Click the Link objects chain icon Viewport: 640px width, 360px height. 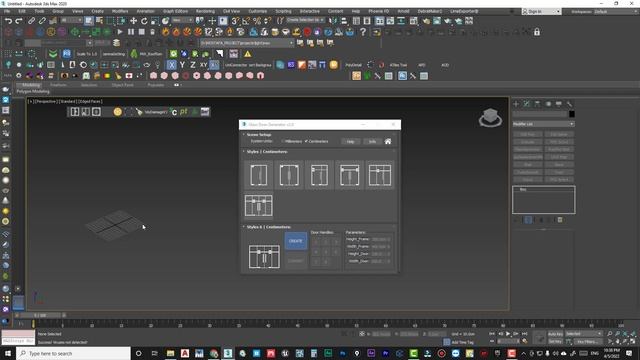pyautogui.click(x=31, y=21)
